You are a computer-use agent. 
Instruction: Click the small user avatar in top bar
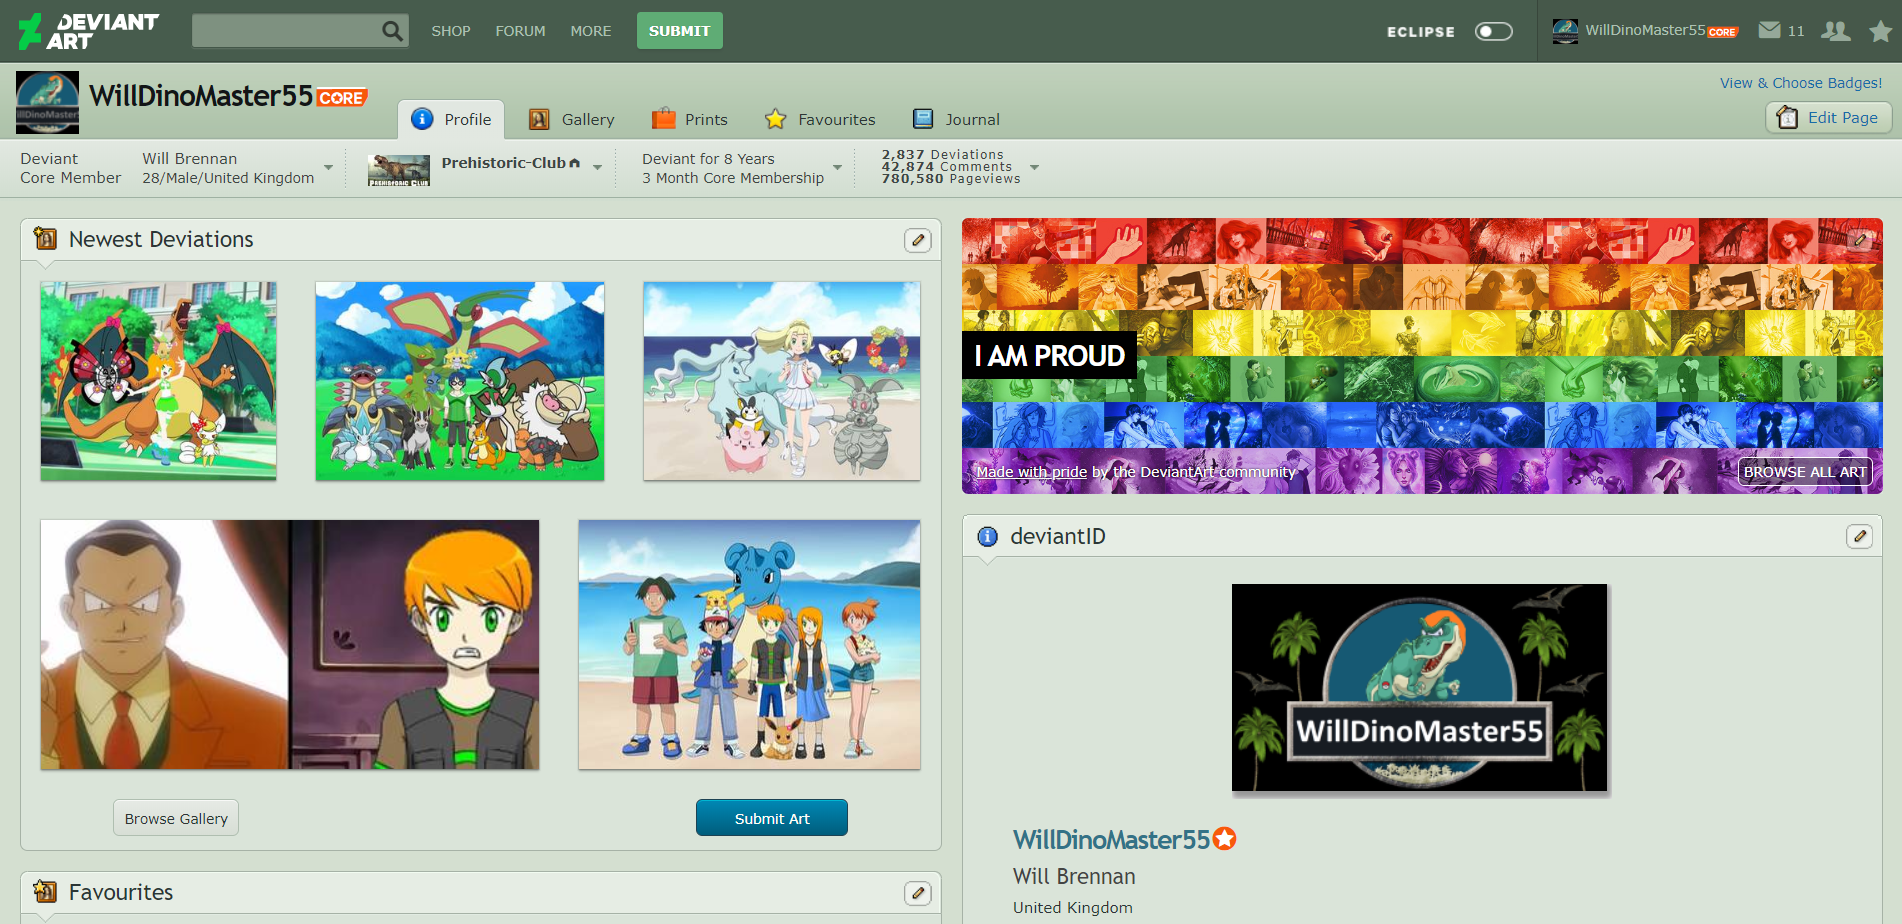(1565, 31)
